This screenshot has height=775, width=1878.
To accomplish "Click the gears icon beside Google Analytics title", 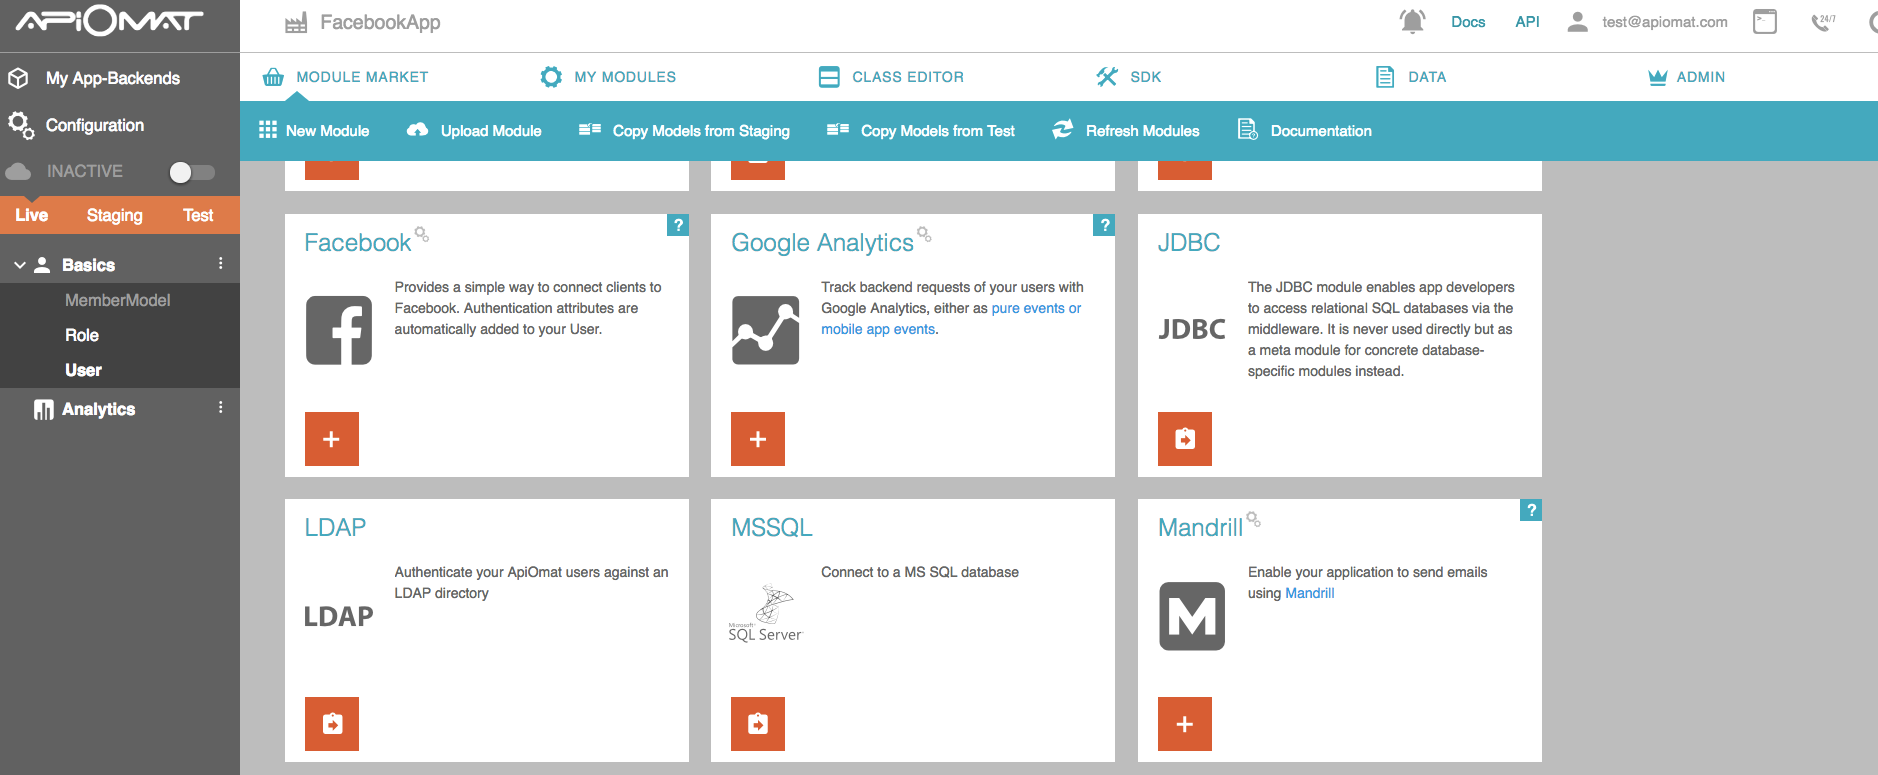I will point(924,234).
